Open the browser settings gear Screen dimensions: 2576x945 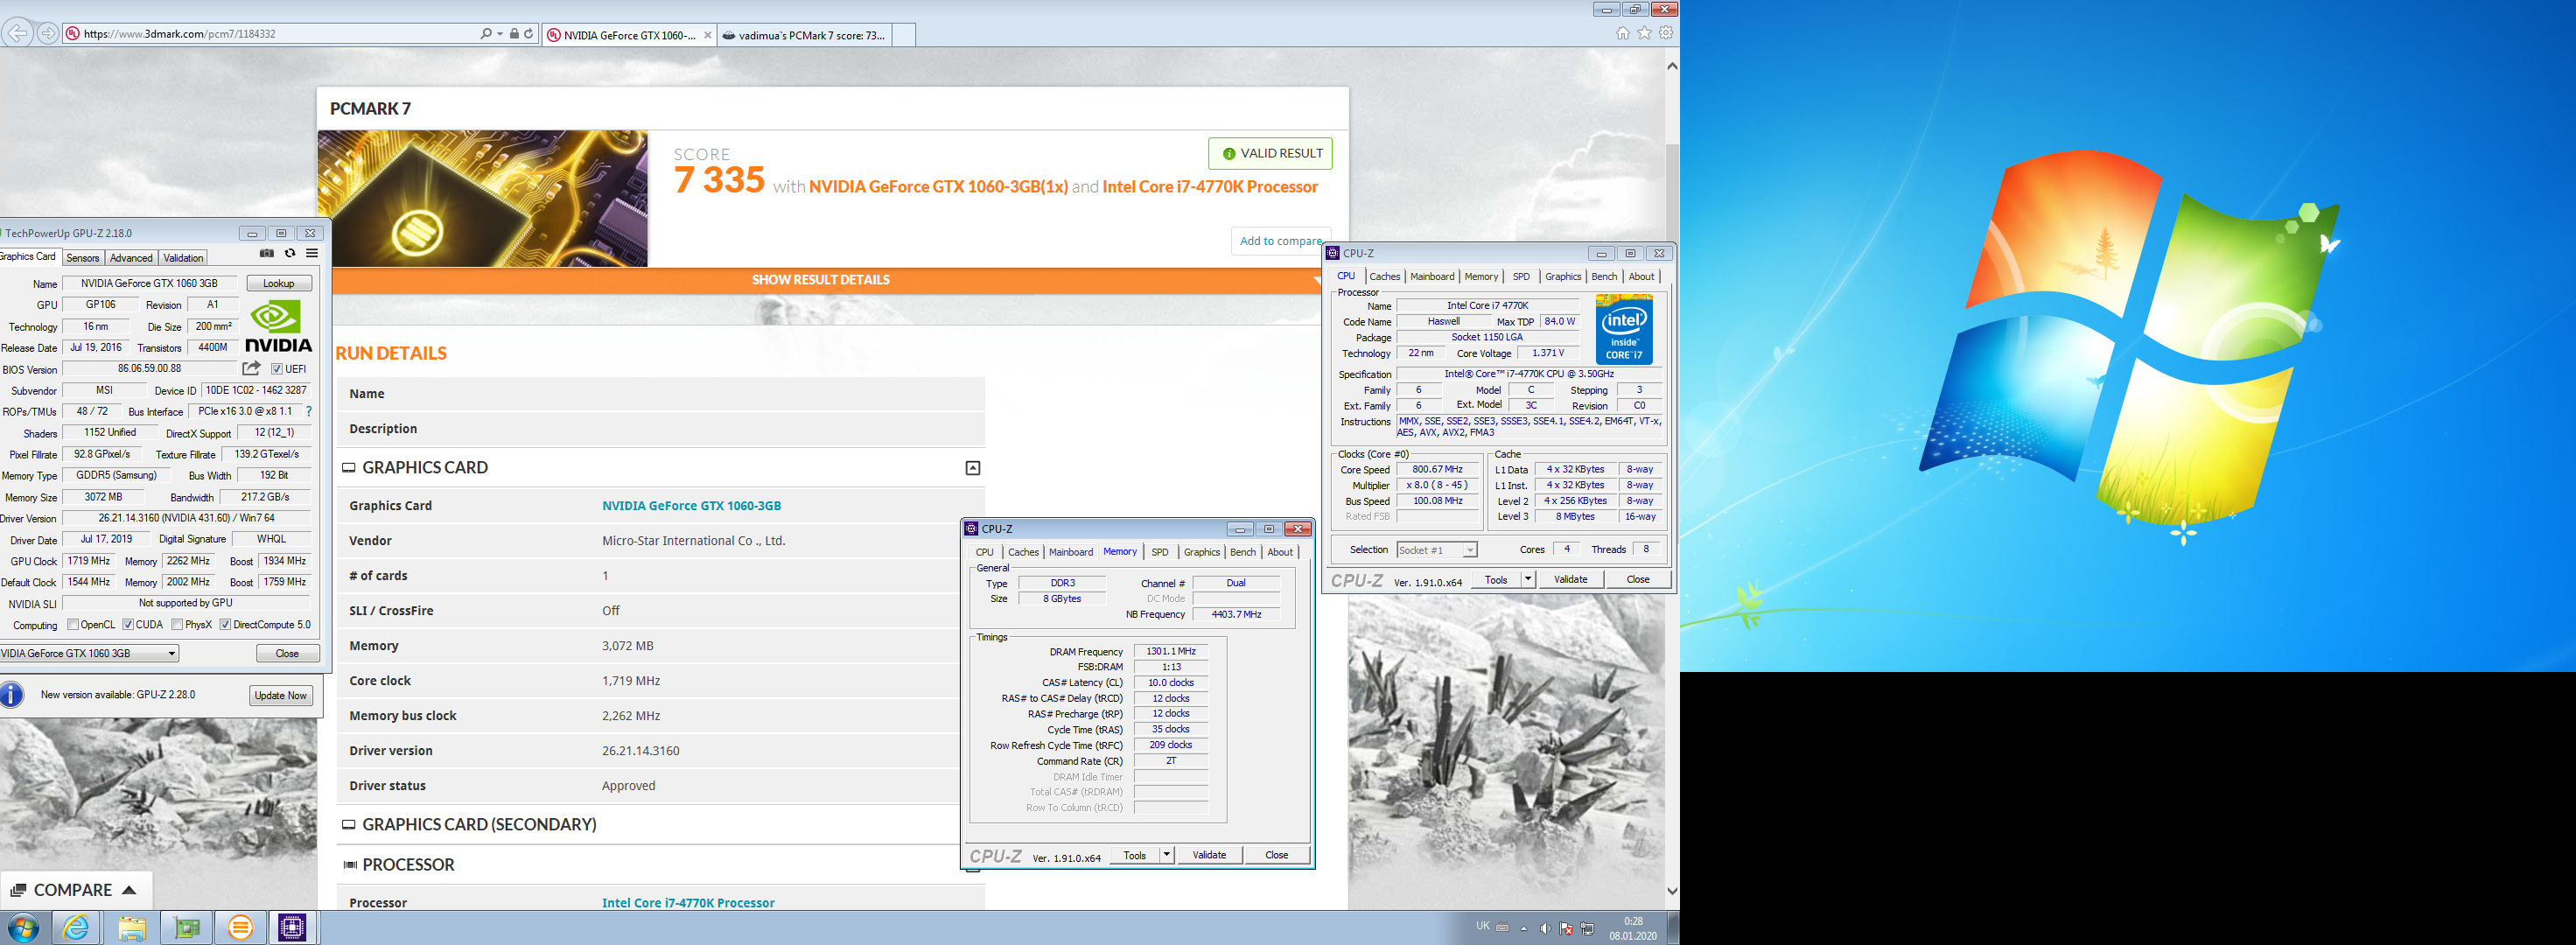(x=1666, y=33)
